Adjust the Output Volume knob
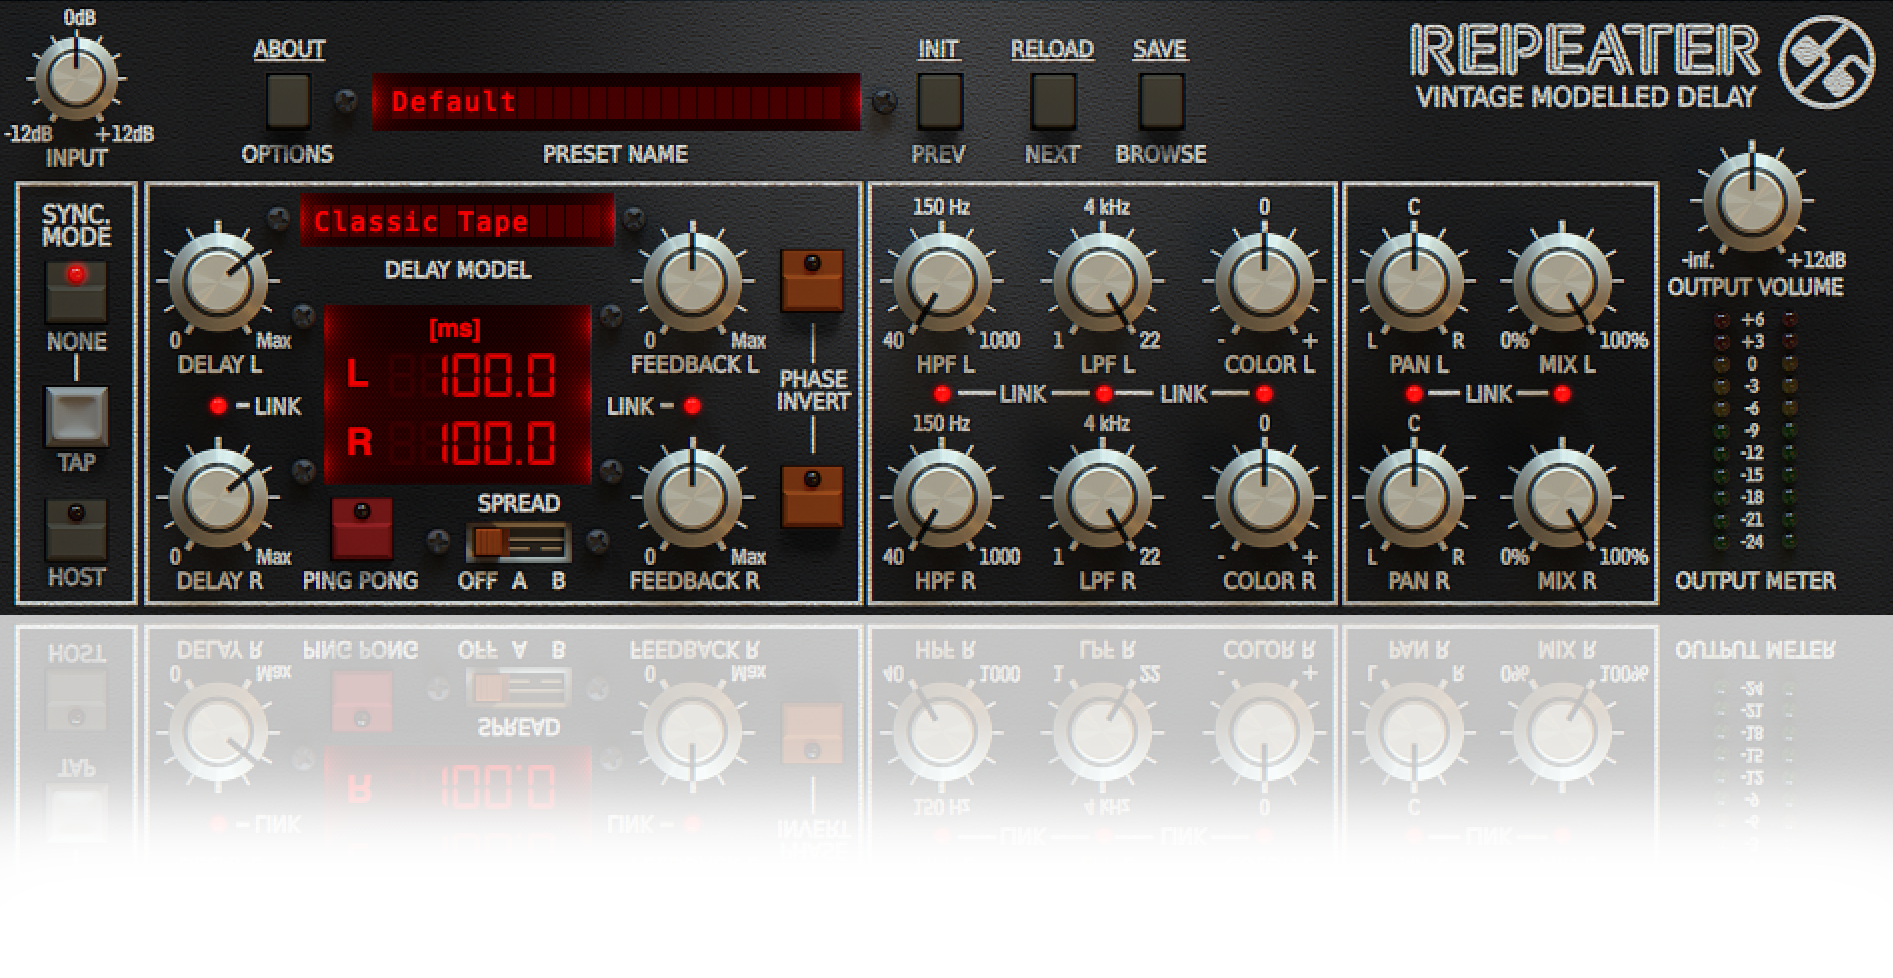 click(1752, 201)
